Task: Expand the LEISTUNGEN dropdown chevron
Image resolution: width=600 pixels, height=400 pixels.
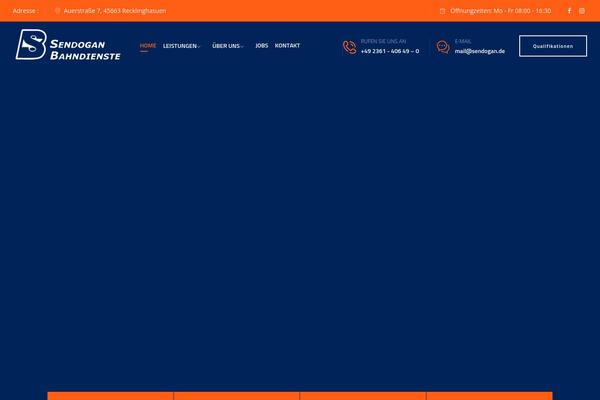Action: point(199,47)
